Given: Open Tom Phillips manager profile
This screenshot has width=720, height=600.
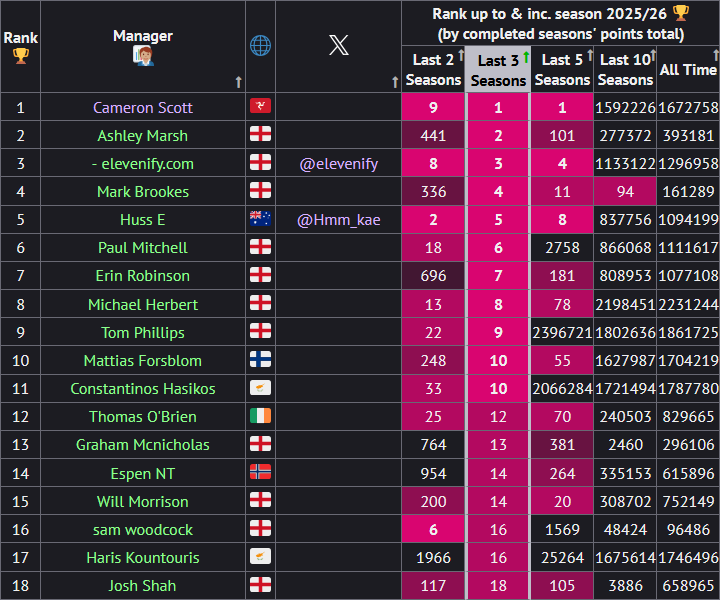Looking at the screenshot, I should pyautogui.click(x=143, y=333).
